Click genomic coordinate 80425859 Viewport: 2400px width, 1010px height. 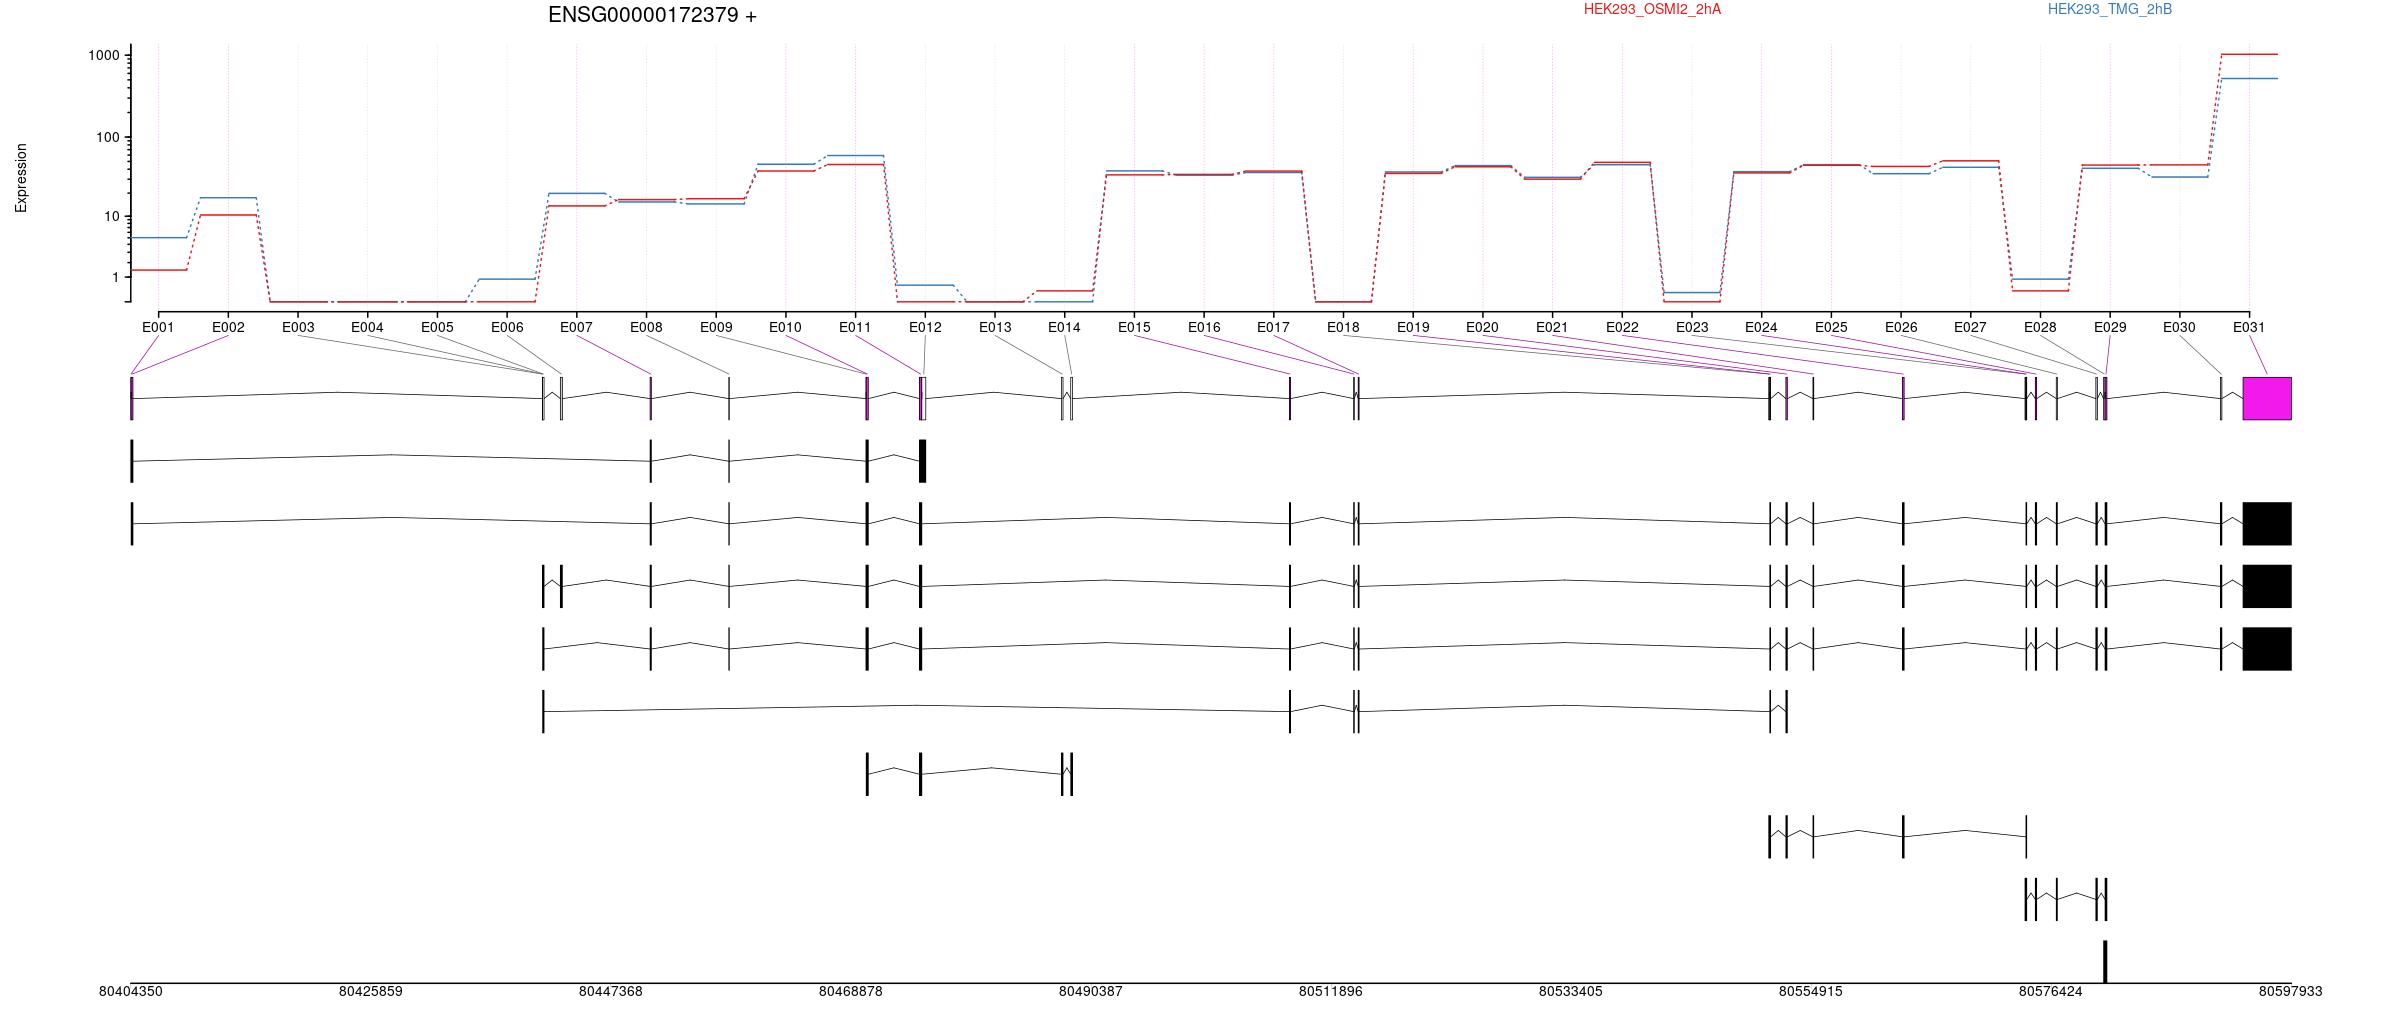coord(370,992)
